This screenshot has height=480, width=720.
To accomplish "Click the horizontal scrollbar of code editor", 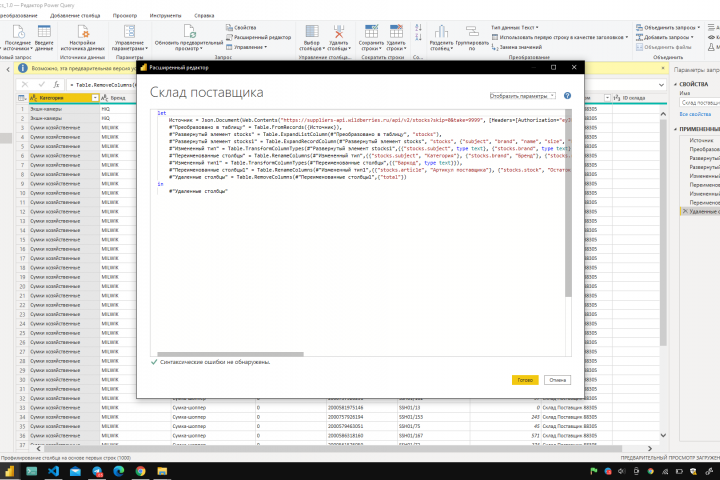I will 231,354.
